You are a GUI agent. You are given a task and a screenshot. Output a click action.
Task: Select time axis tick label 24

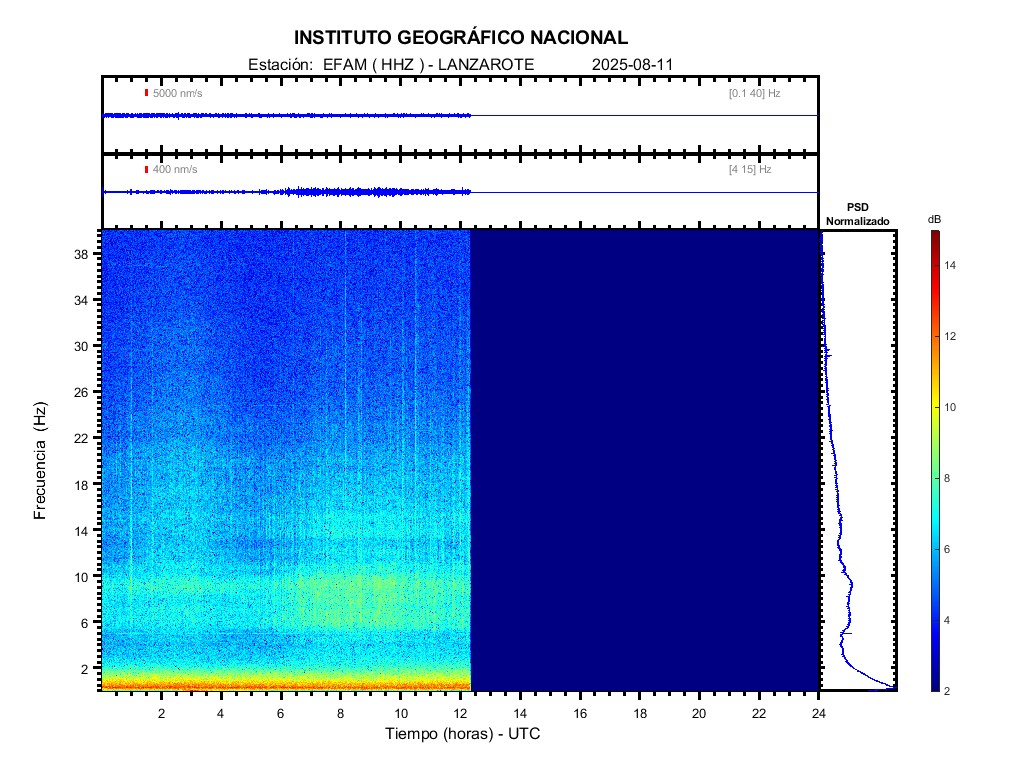(818, 714)
